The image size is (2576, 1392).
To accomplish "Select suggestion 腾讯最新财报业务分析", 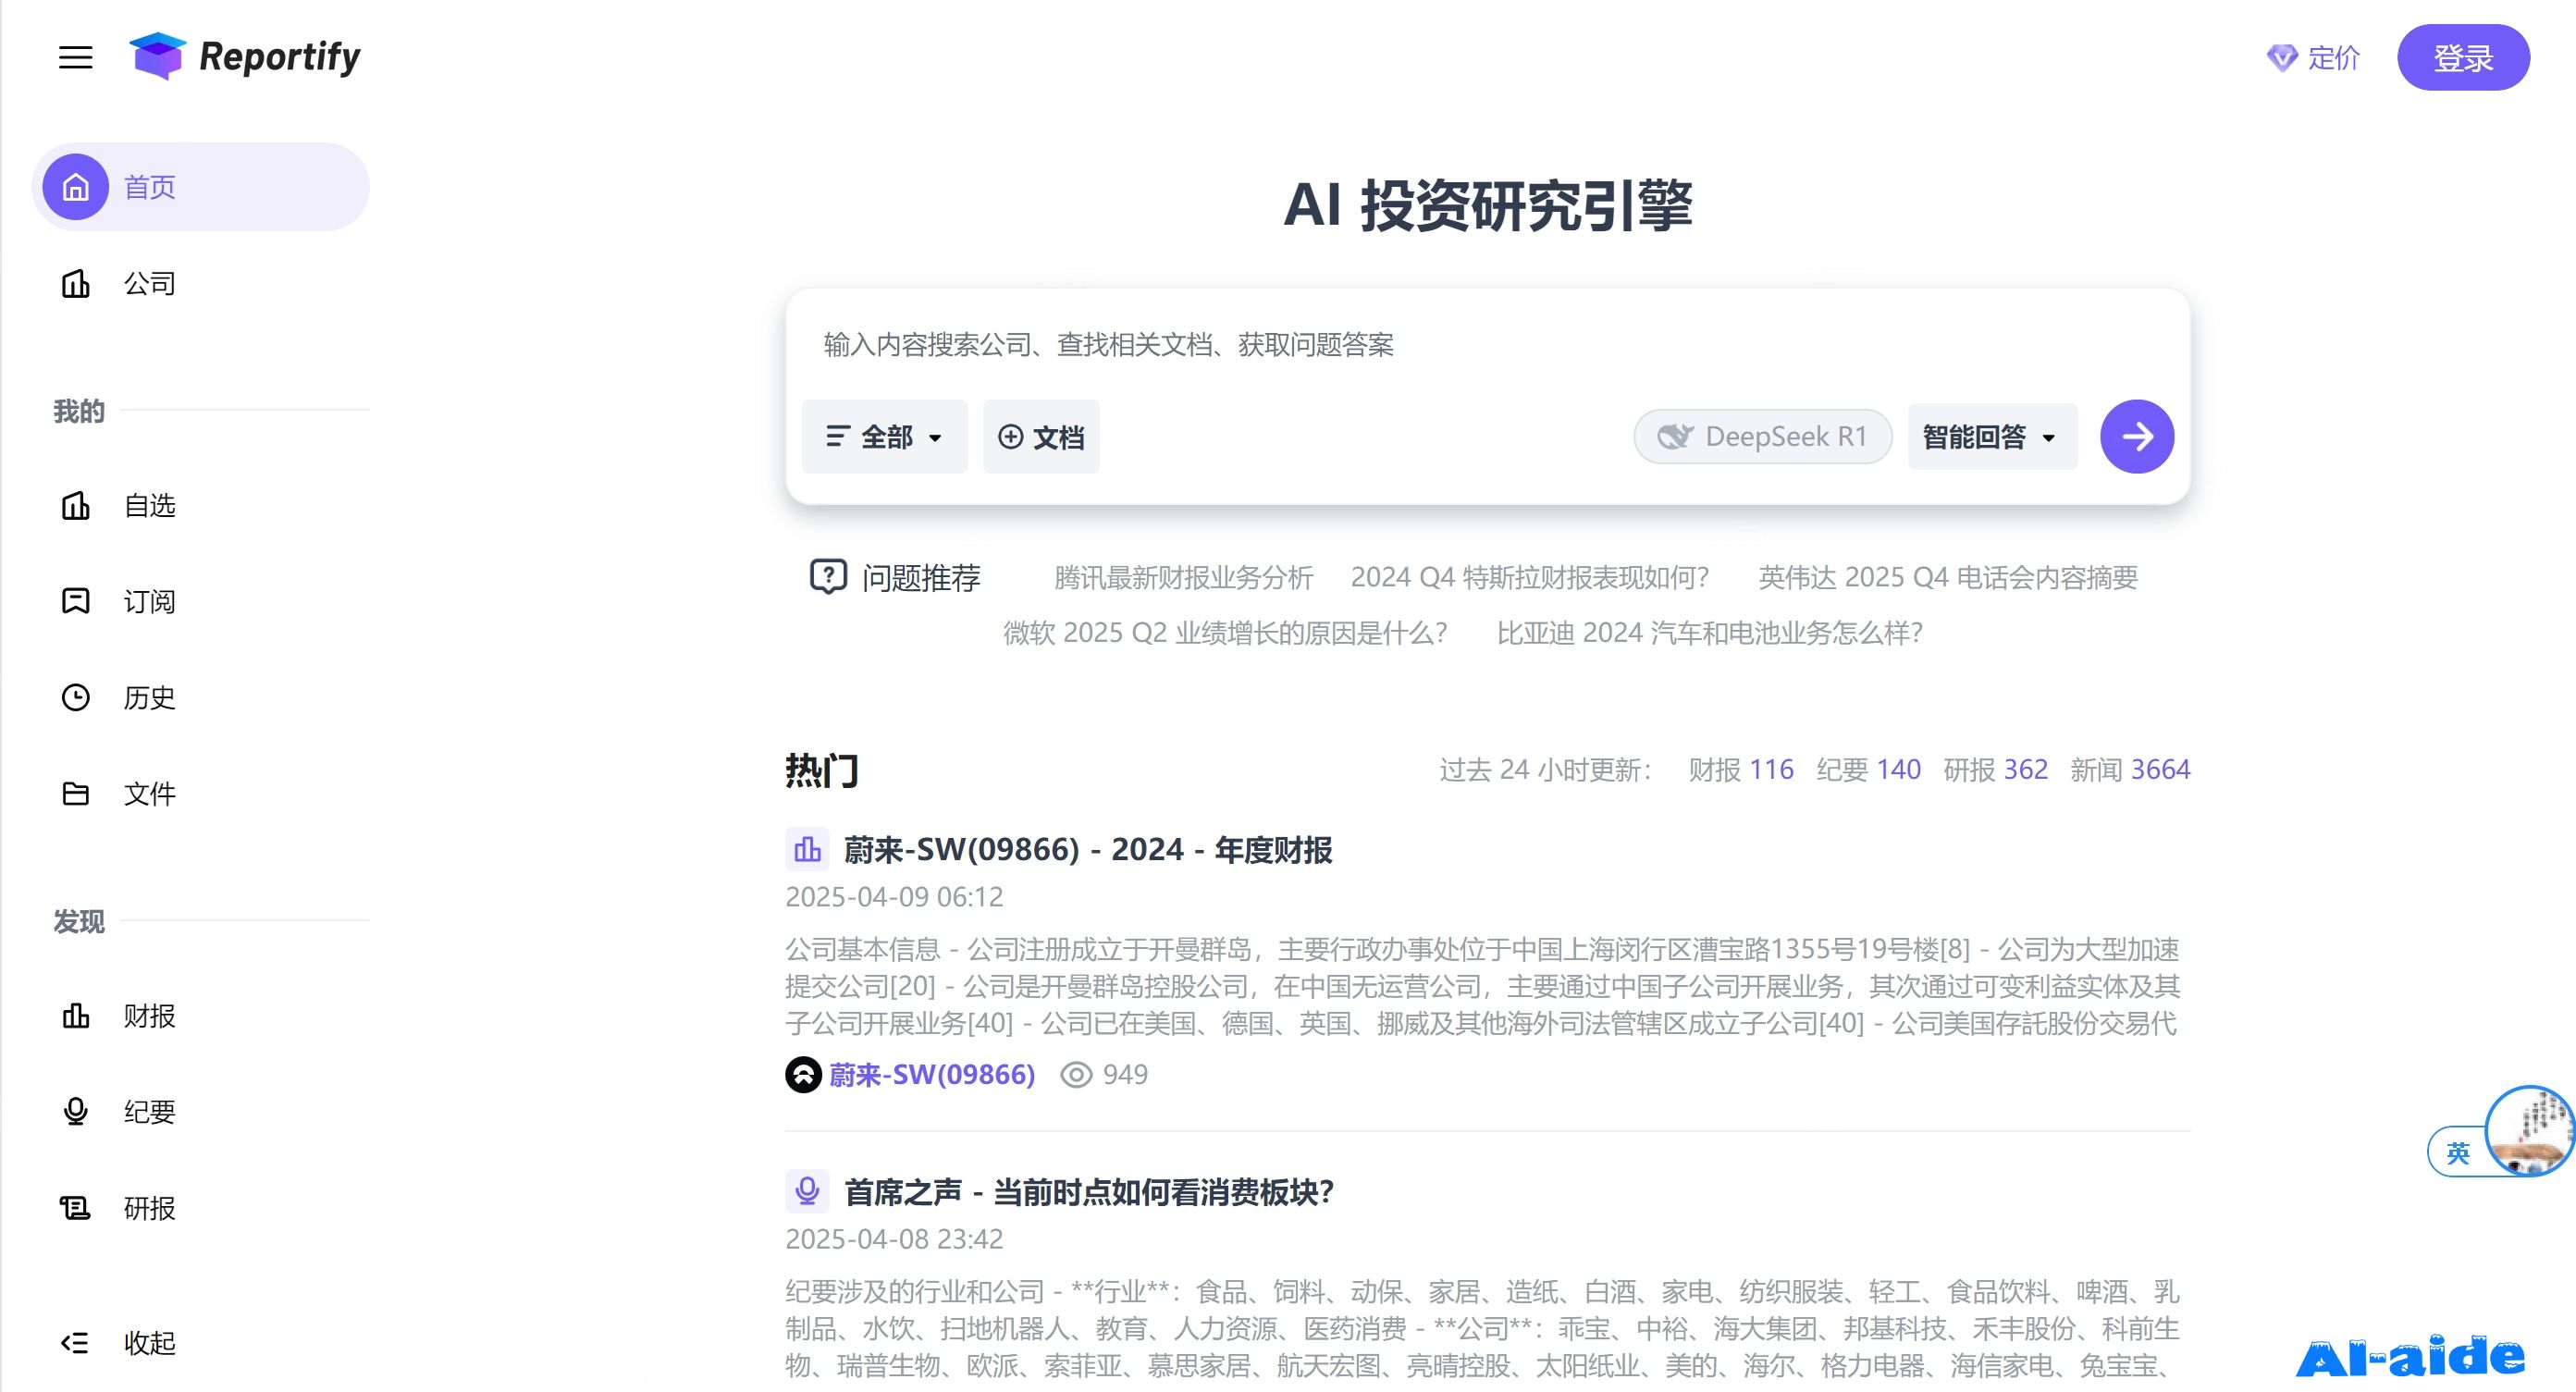I will (x=1183, y=578).
